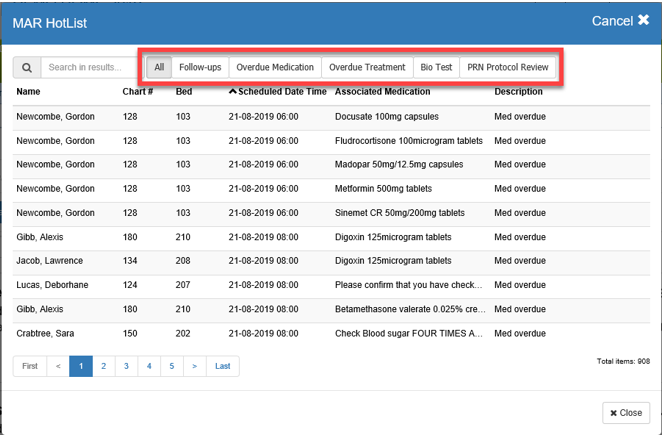This screenshot has width=662, height=436.
Task: Select the All filter tab
Action: [x=159, y=68]
